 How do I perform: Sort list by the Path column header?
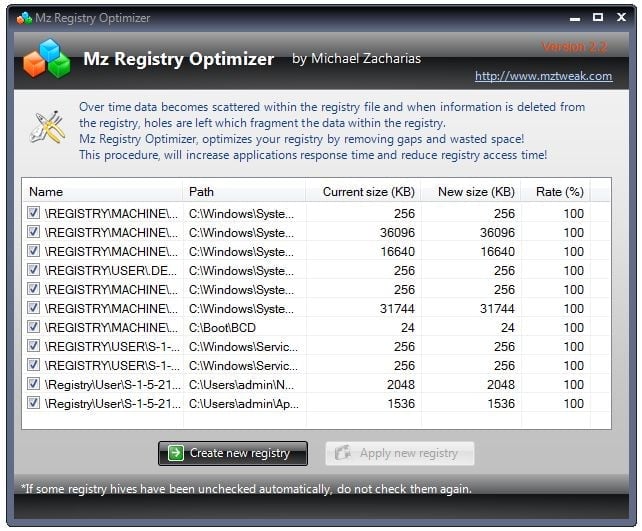pyautogui.click(x=244, y=192)
